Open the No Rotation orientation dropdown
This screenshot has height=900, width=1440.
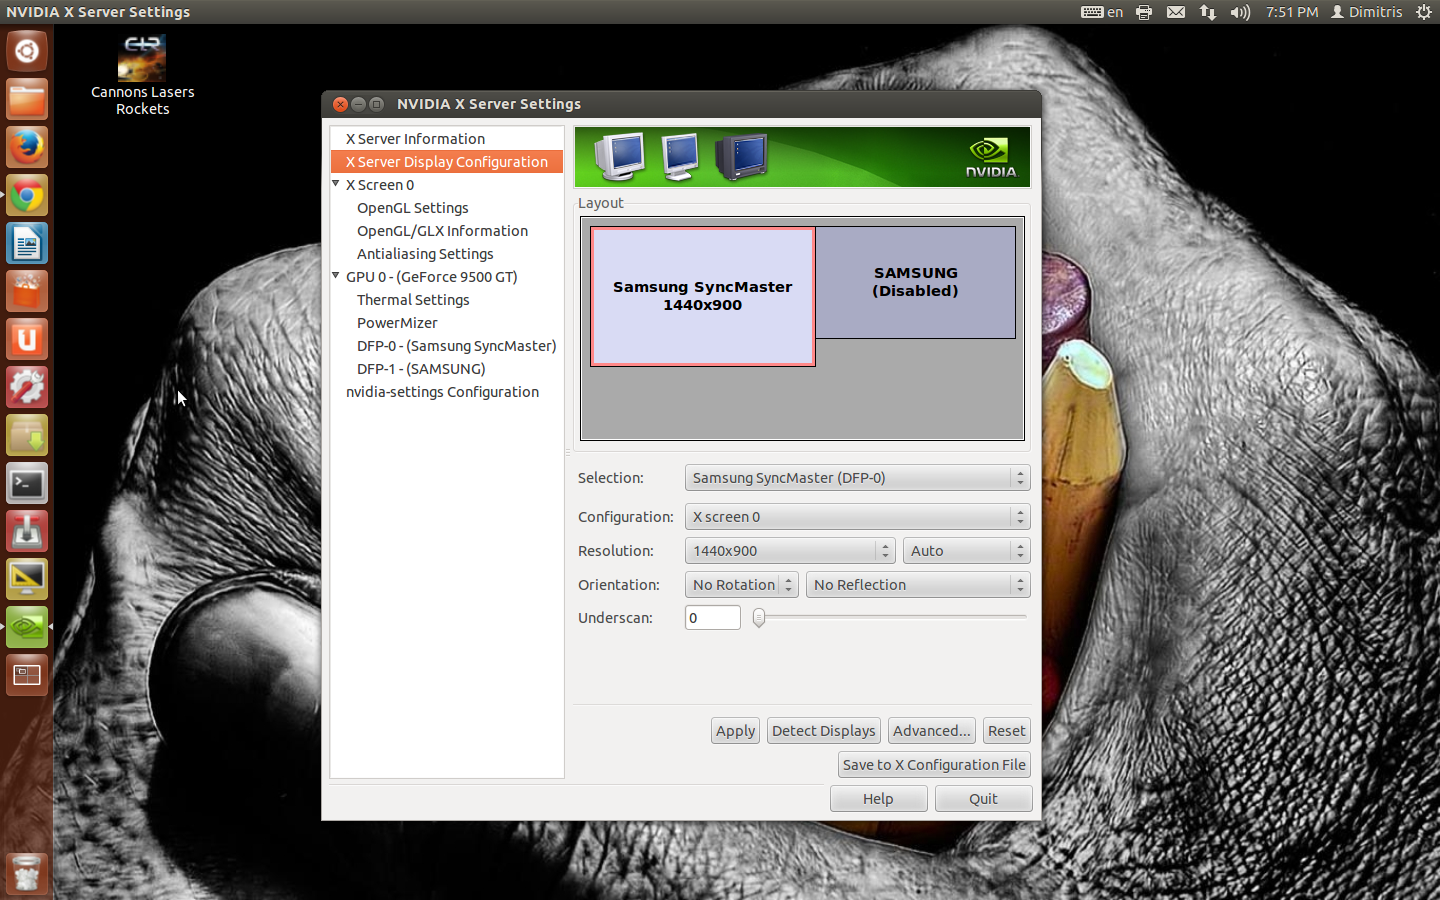(741, 585)
